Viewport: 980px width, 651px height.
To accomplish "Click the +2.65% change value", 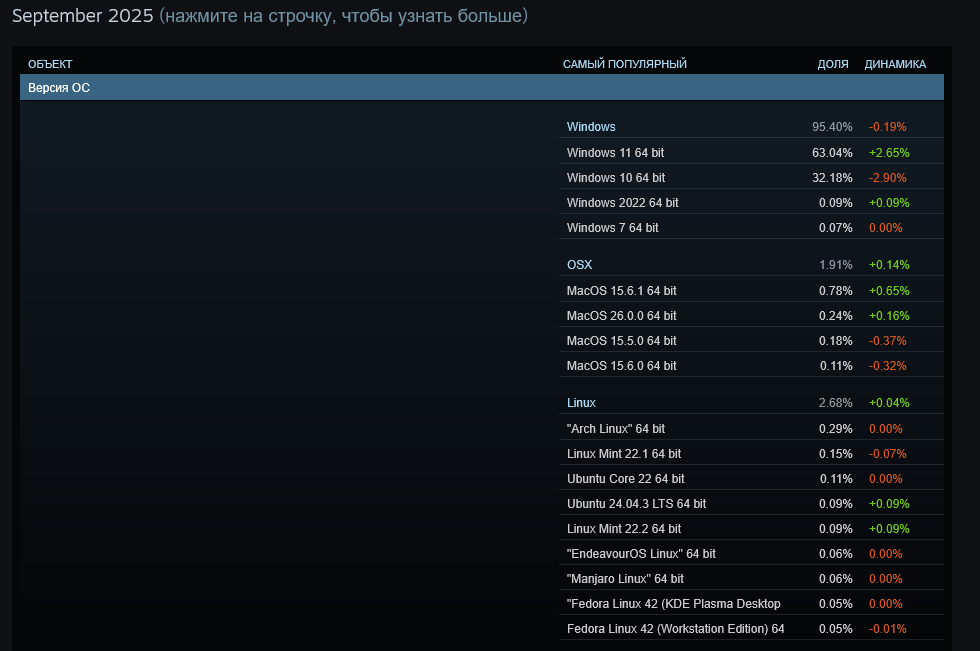I will click(x=889, y=152).
